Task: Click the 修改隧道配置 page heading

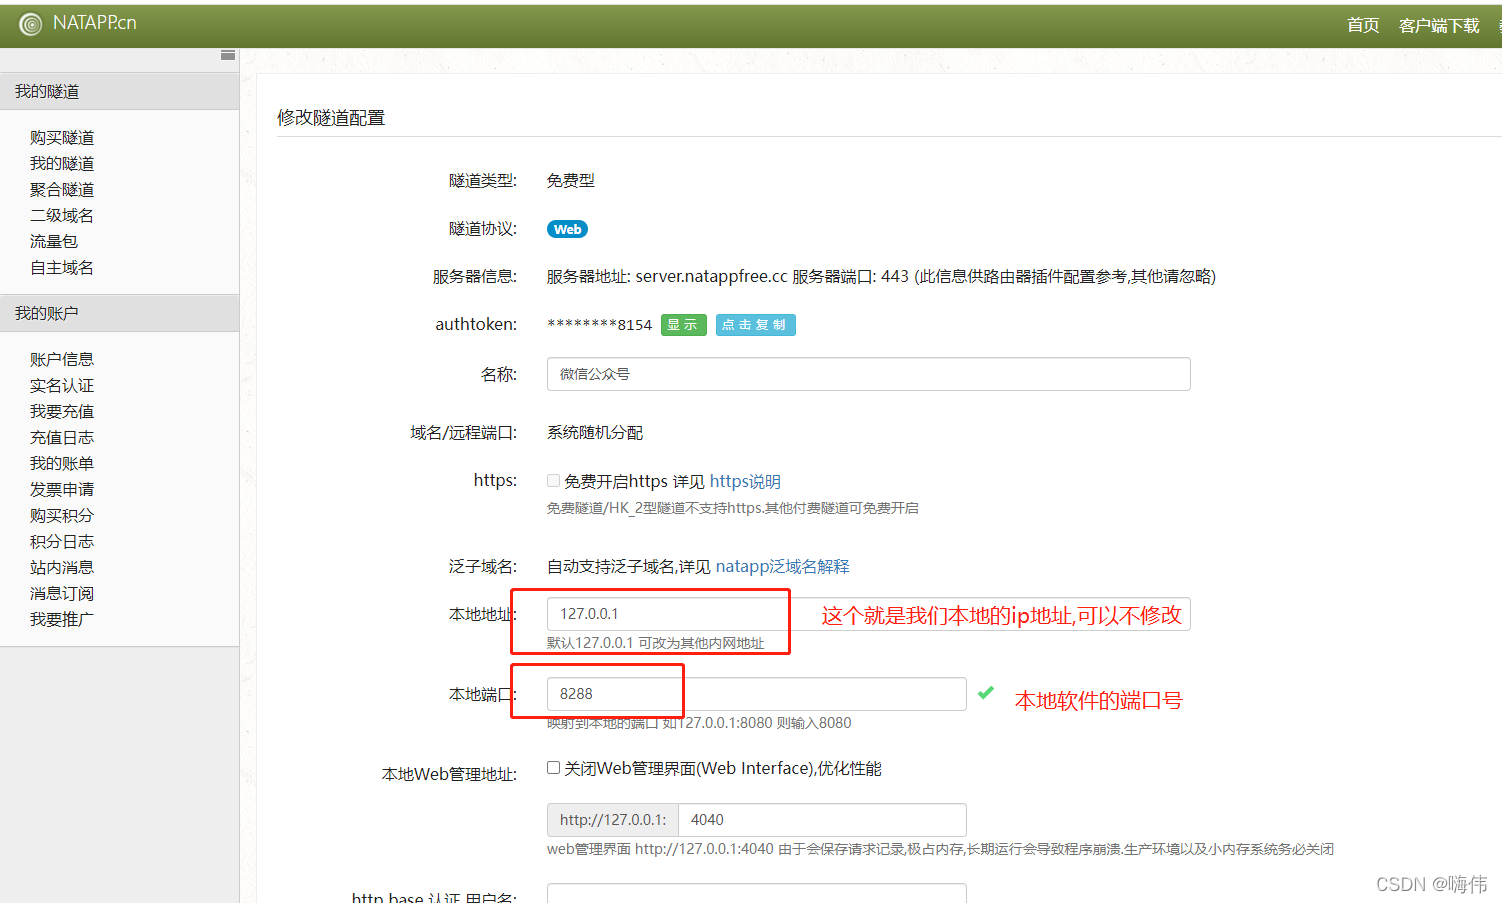Action: [x=331, y=117]
